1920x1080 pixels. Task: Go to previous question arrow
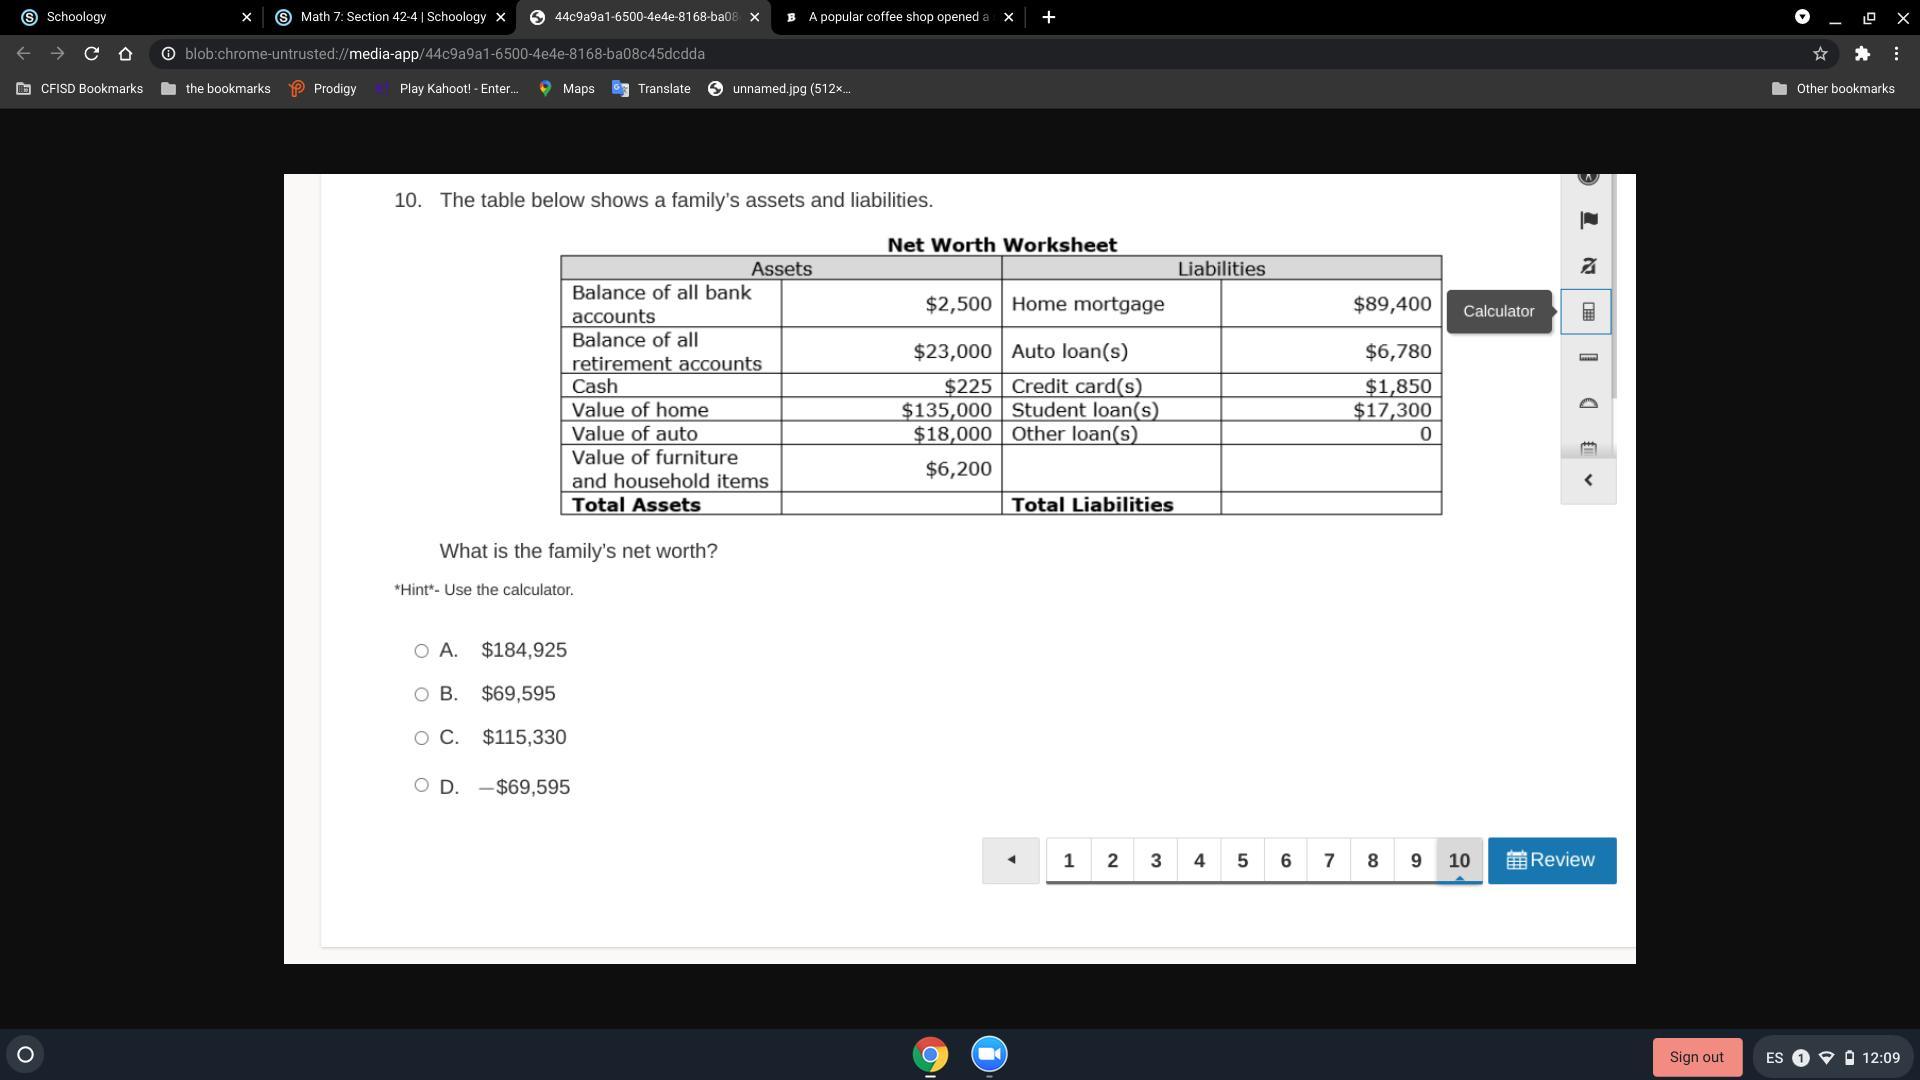click(1010, 860)
